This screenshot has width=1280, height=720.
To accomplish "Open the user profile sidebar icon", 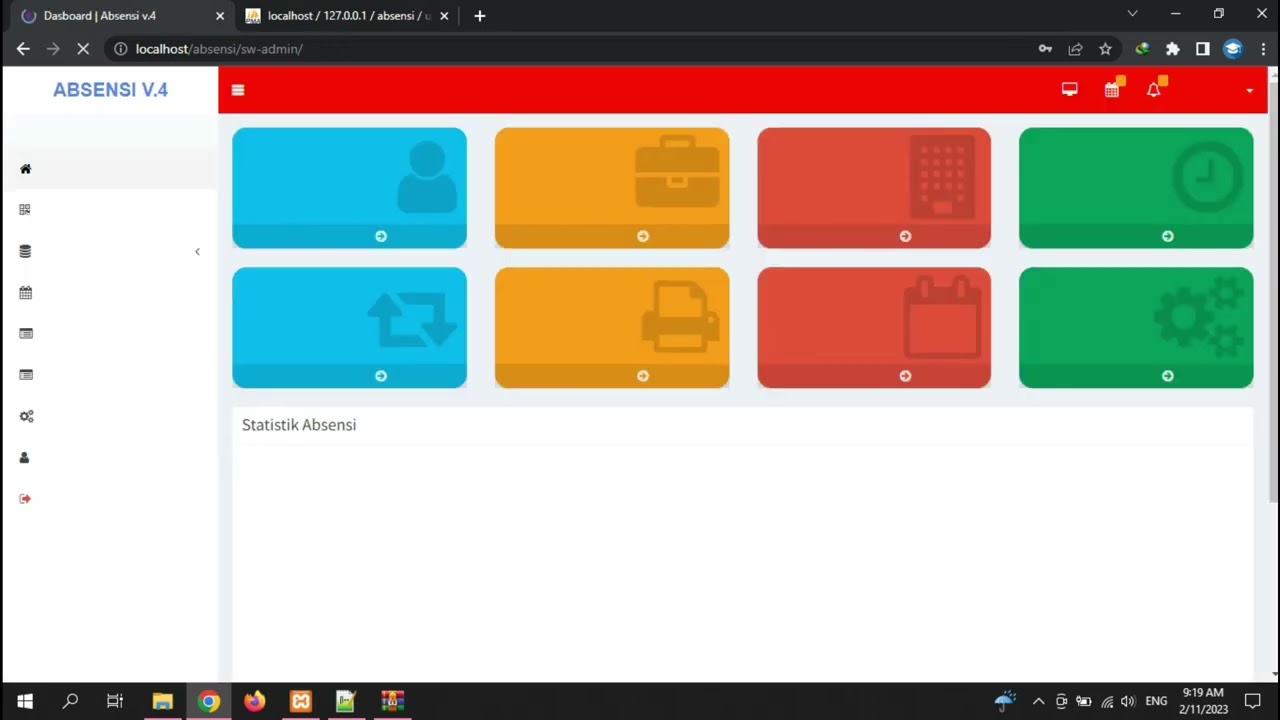I will [25, 458].
